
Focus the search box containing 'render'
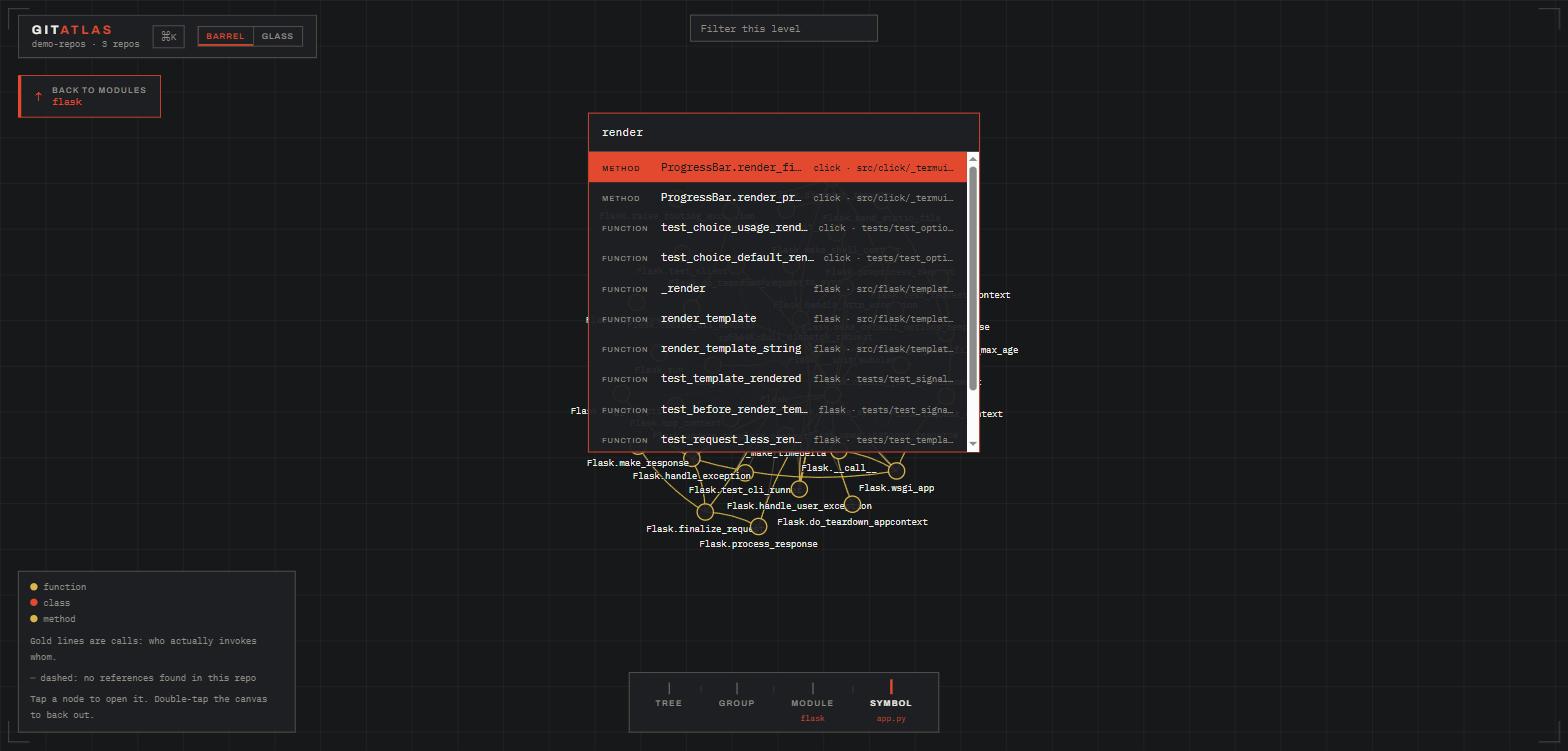click(x=784, y=133)
